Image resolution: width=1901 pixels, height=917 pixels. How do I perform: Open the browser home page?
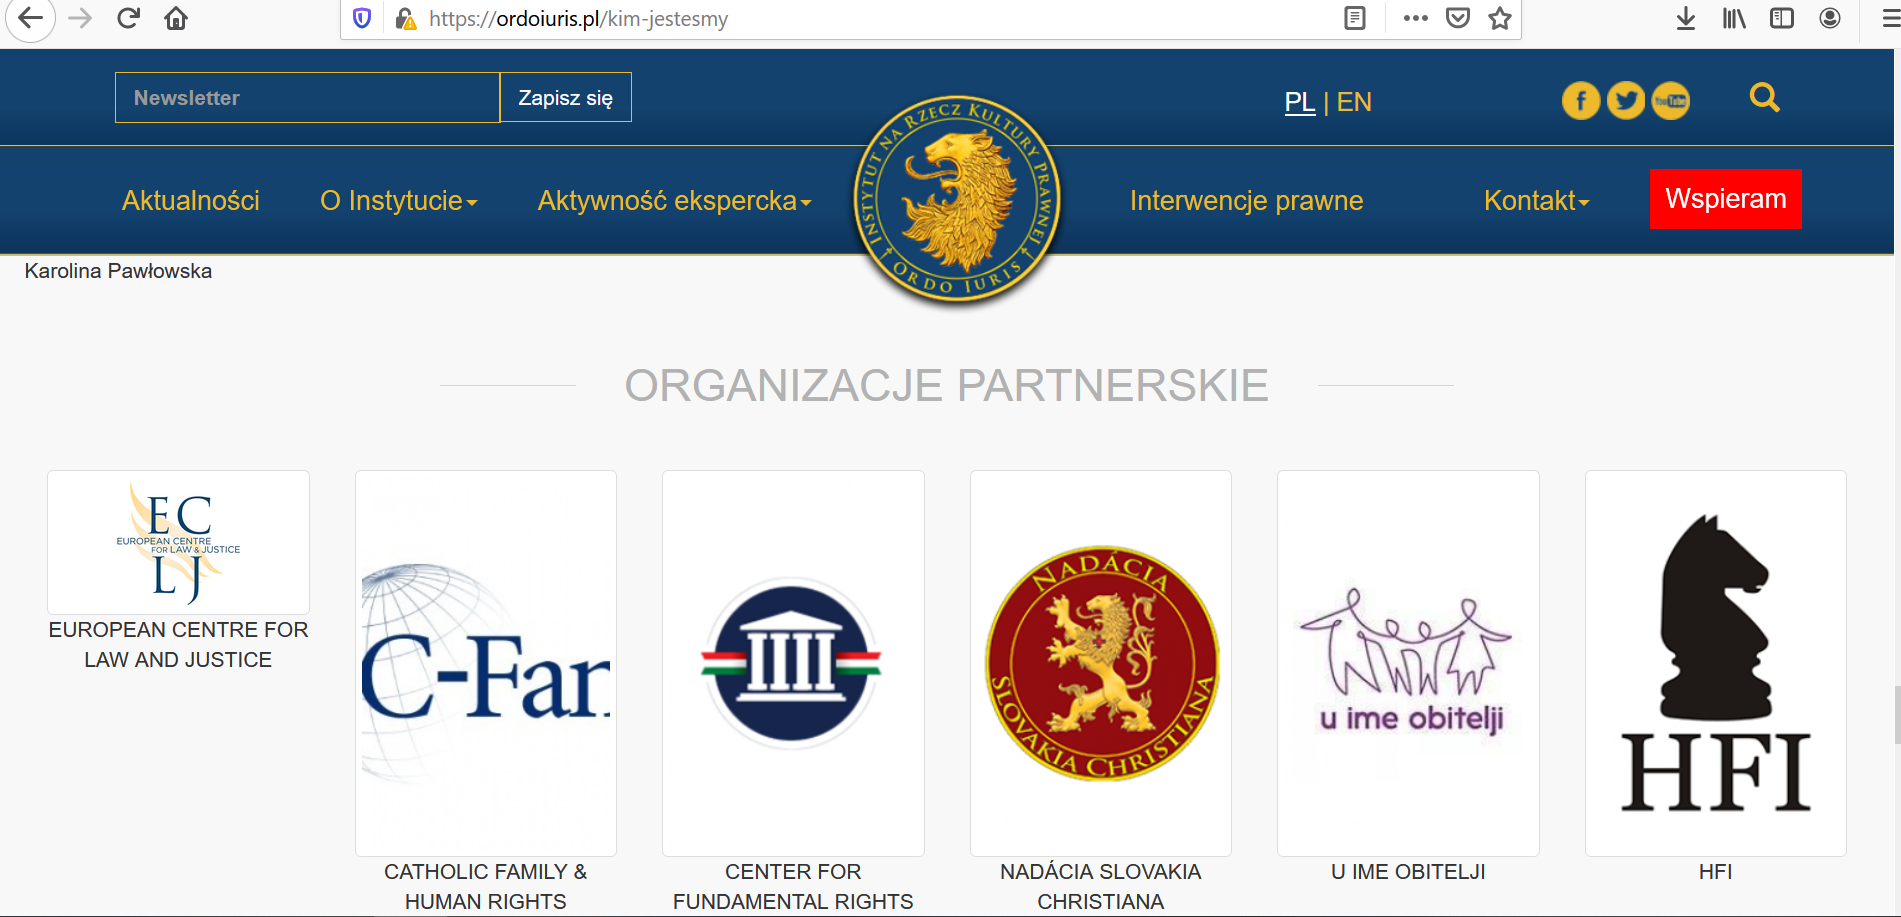[176, 19]
